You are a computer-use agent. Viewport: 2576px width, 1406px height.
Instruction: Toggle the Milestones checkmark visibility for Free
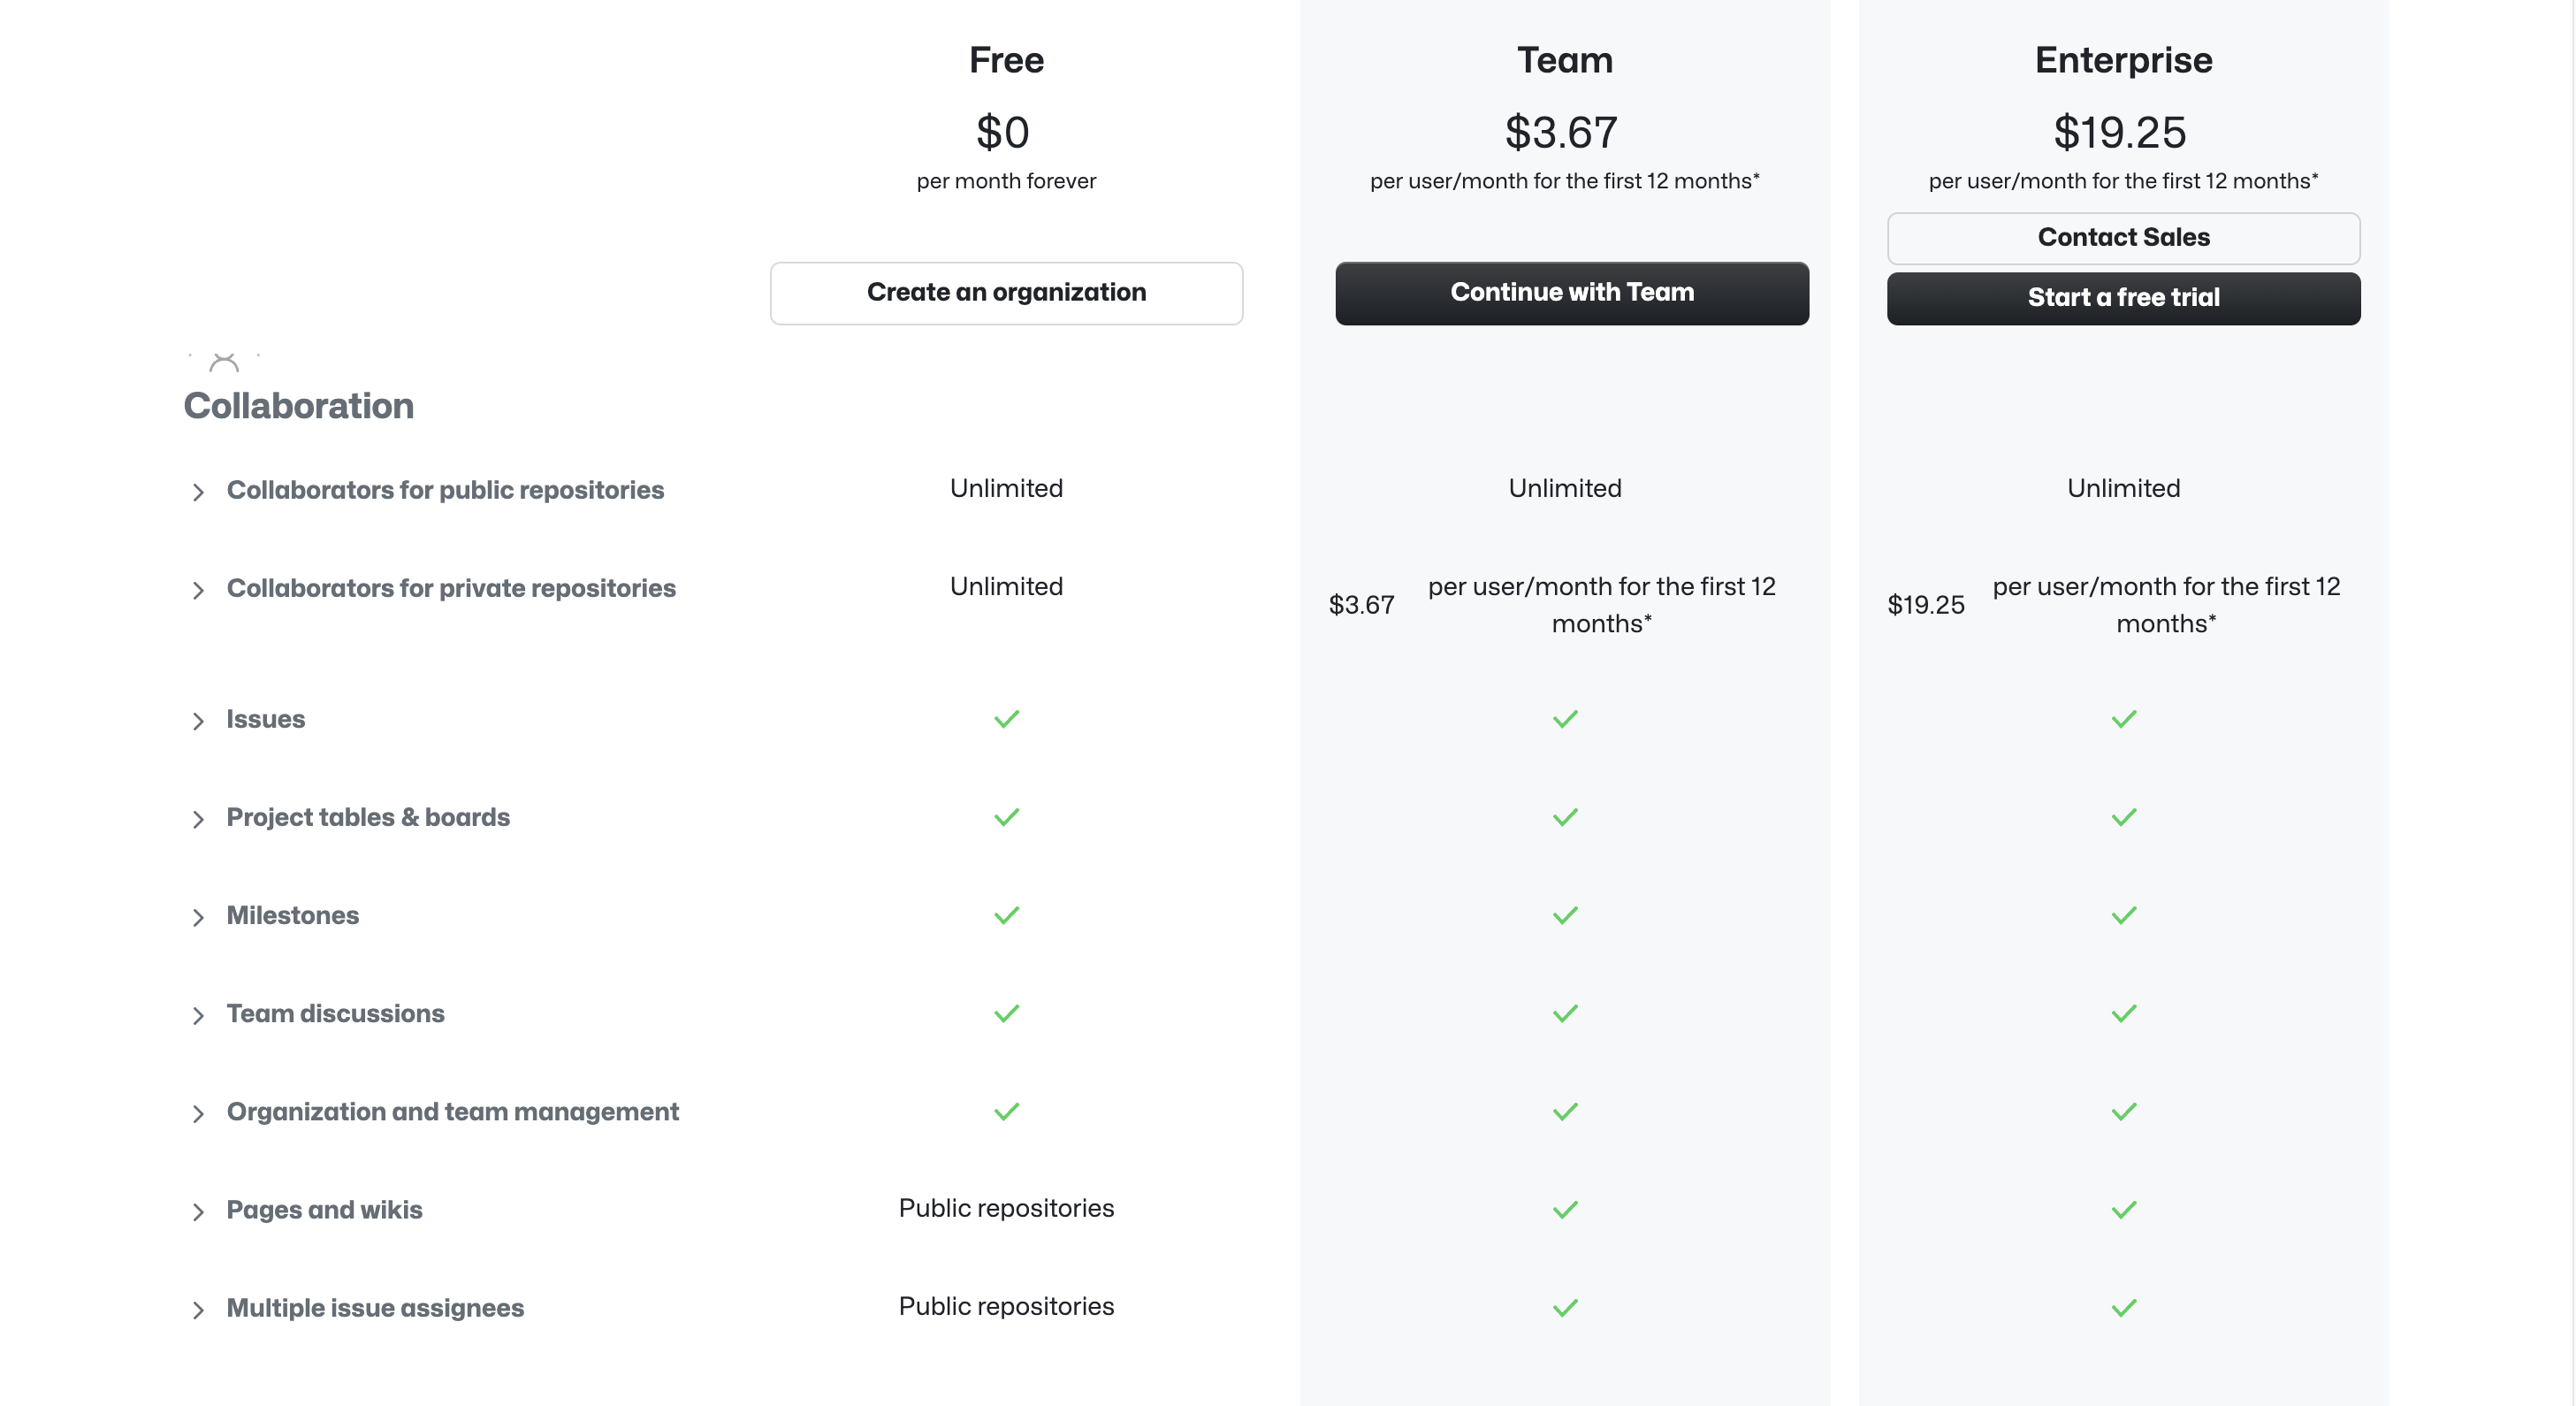[1005, 914]
